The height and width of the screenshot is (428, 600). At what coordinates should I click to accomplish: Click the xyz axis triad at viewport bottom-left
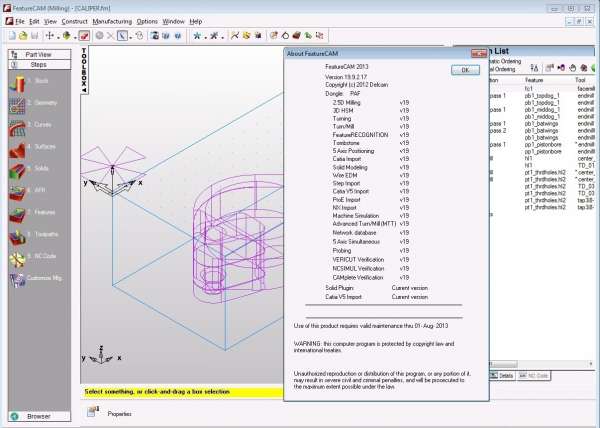click(101, 356)
